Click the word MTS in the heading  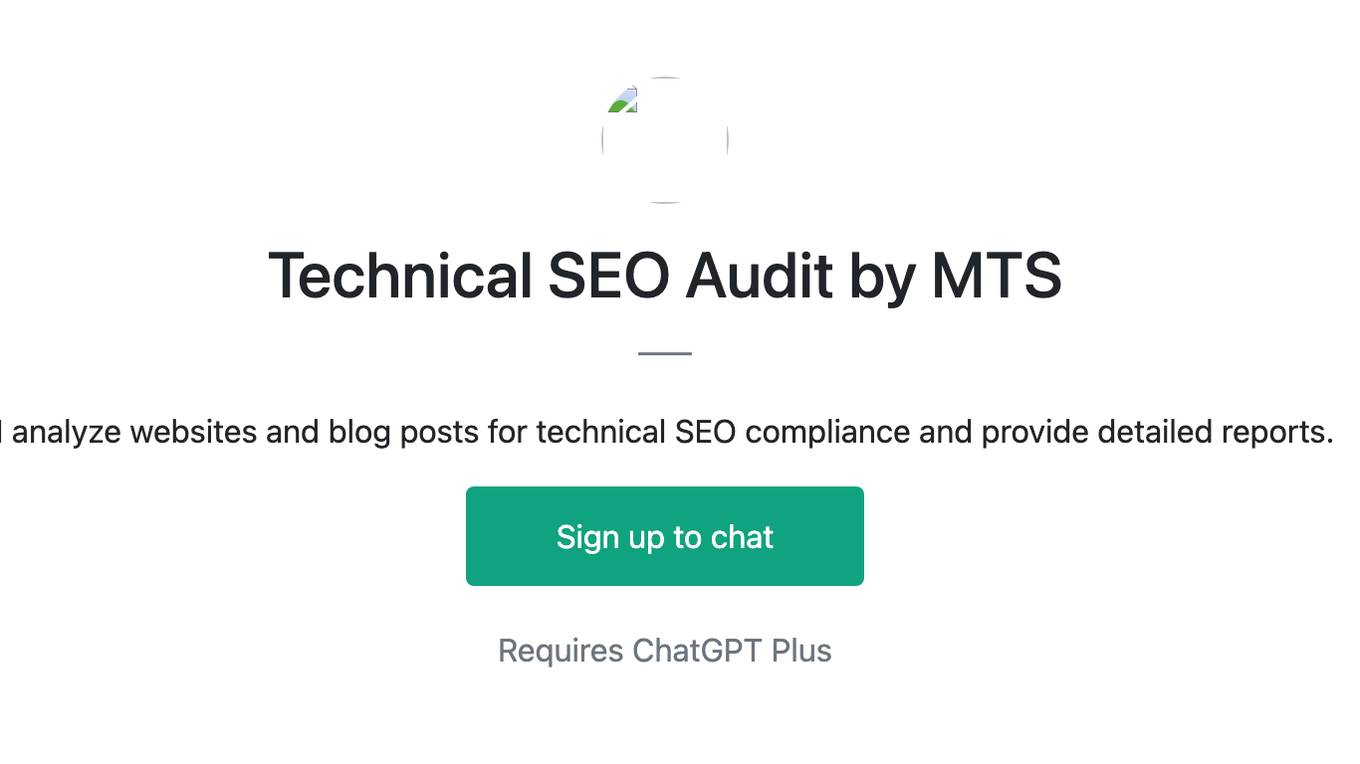tap(996, 275)
